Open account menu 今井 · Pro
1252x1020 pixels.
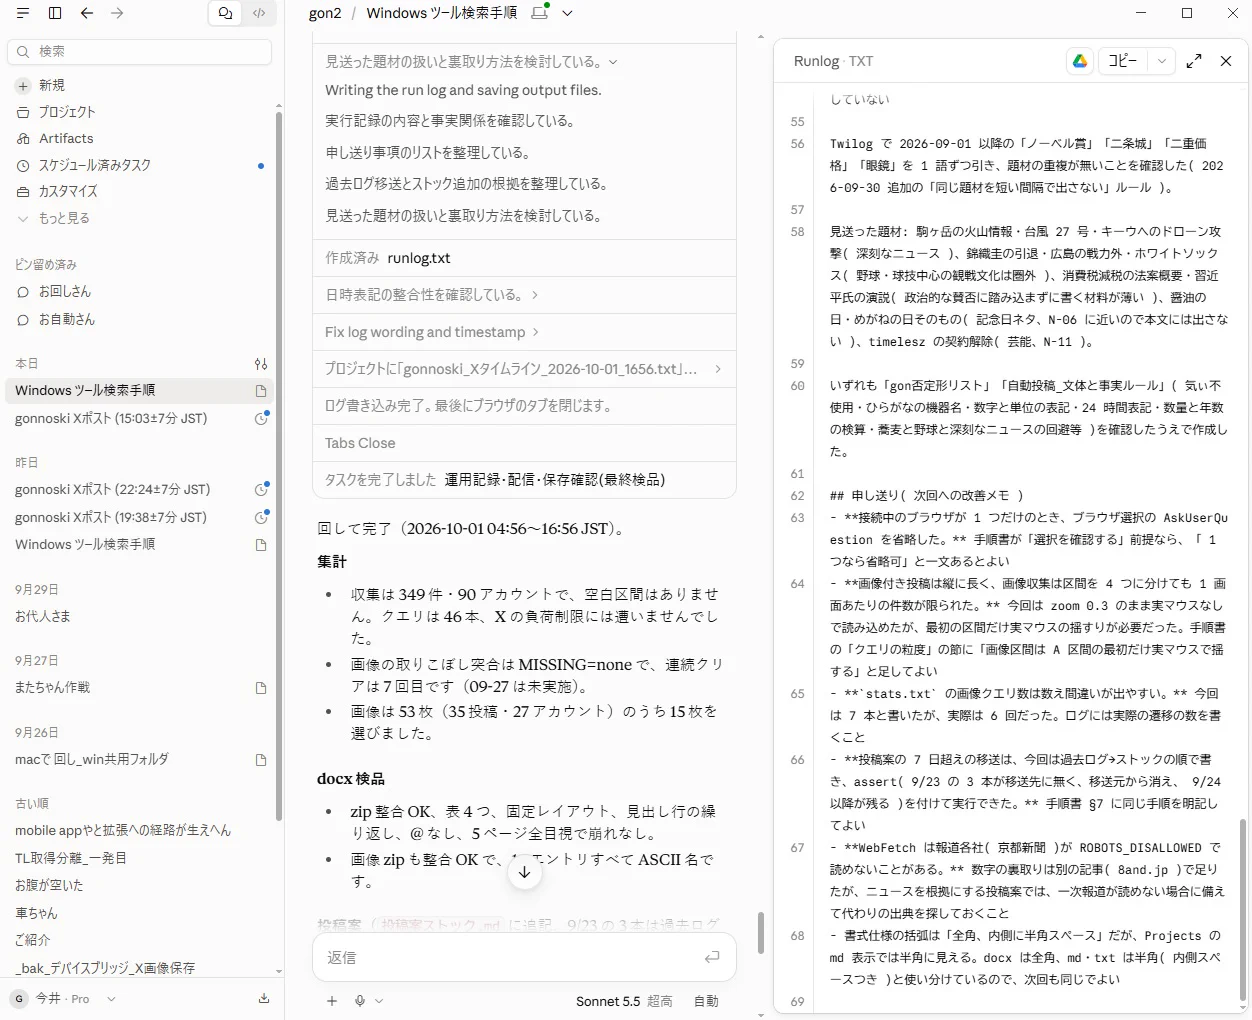64,998
